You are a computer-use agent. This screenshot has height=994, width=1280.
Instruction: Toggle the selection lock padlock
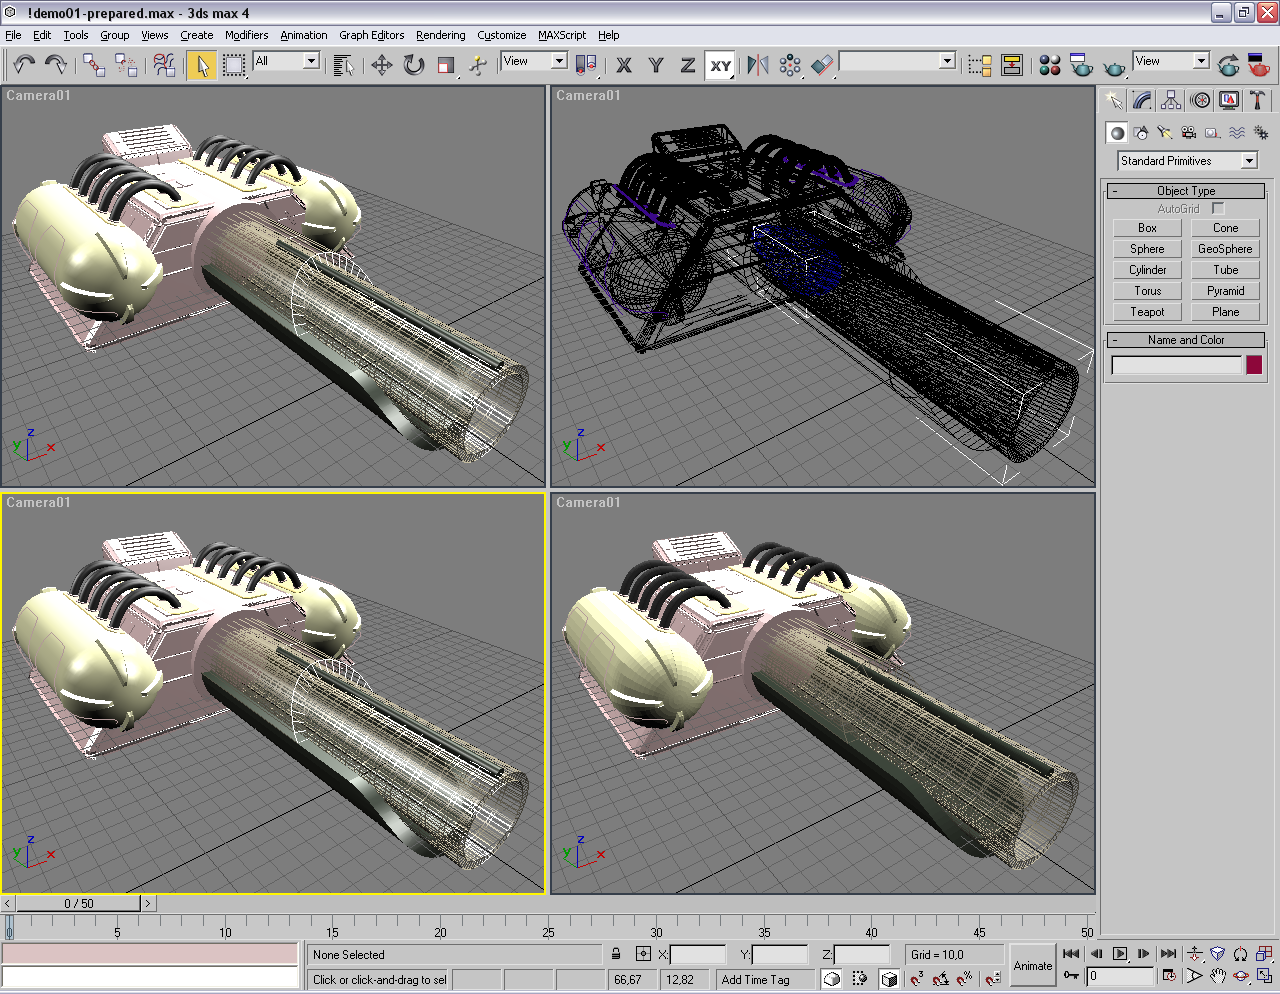tap(616, 954)
